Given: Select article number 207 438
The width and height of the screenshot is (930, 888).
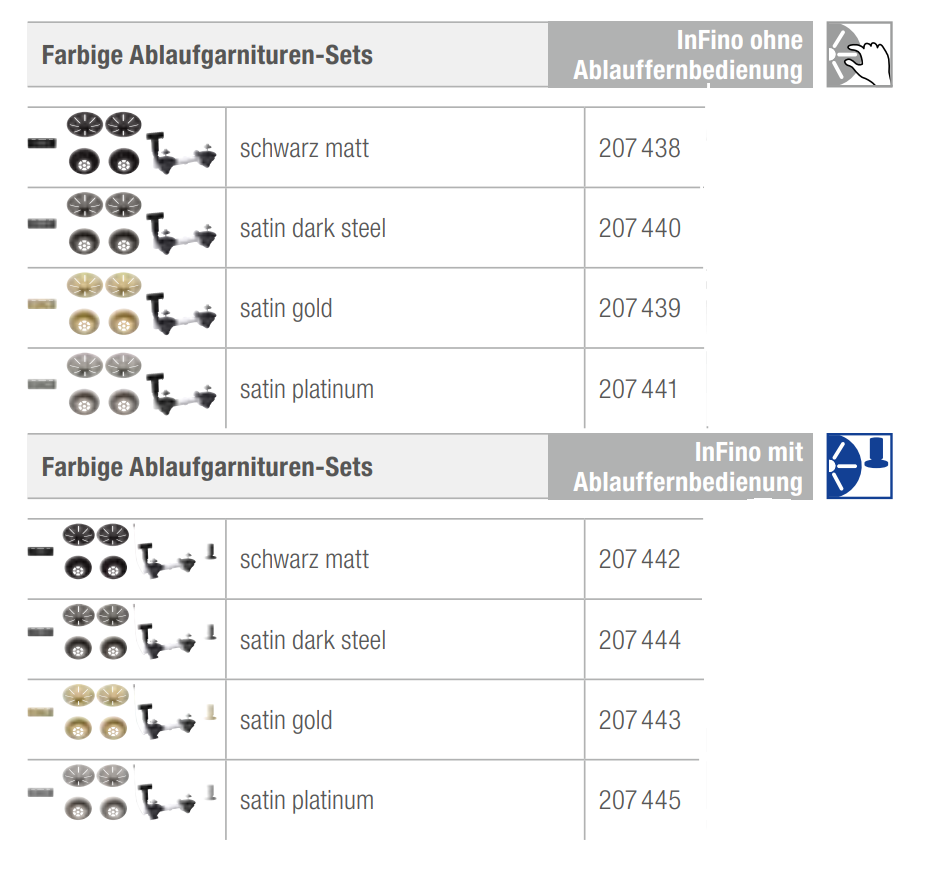Looking at the screenshot, I should click(x=639, y=149).
